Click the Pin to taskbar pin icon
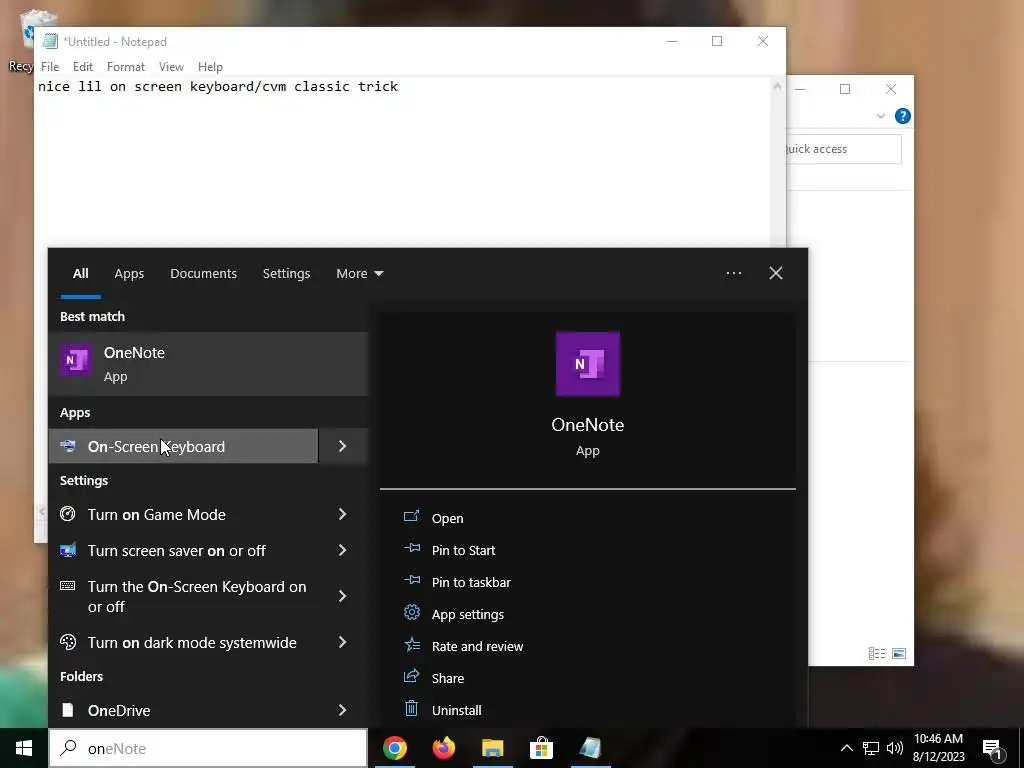1024x768 pixels. pos(411,581)
